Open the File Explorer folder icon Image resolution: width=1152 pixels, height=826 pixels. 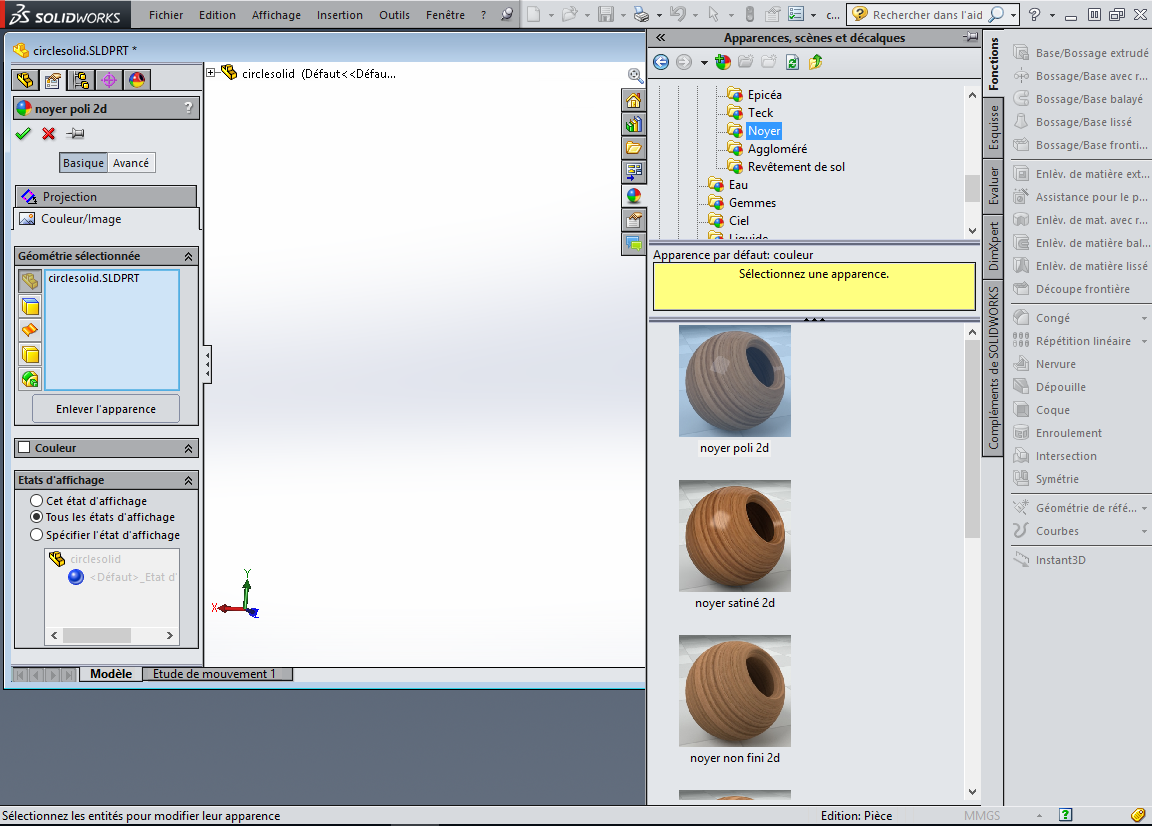coord(633,148)
